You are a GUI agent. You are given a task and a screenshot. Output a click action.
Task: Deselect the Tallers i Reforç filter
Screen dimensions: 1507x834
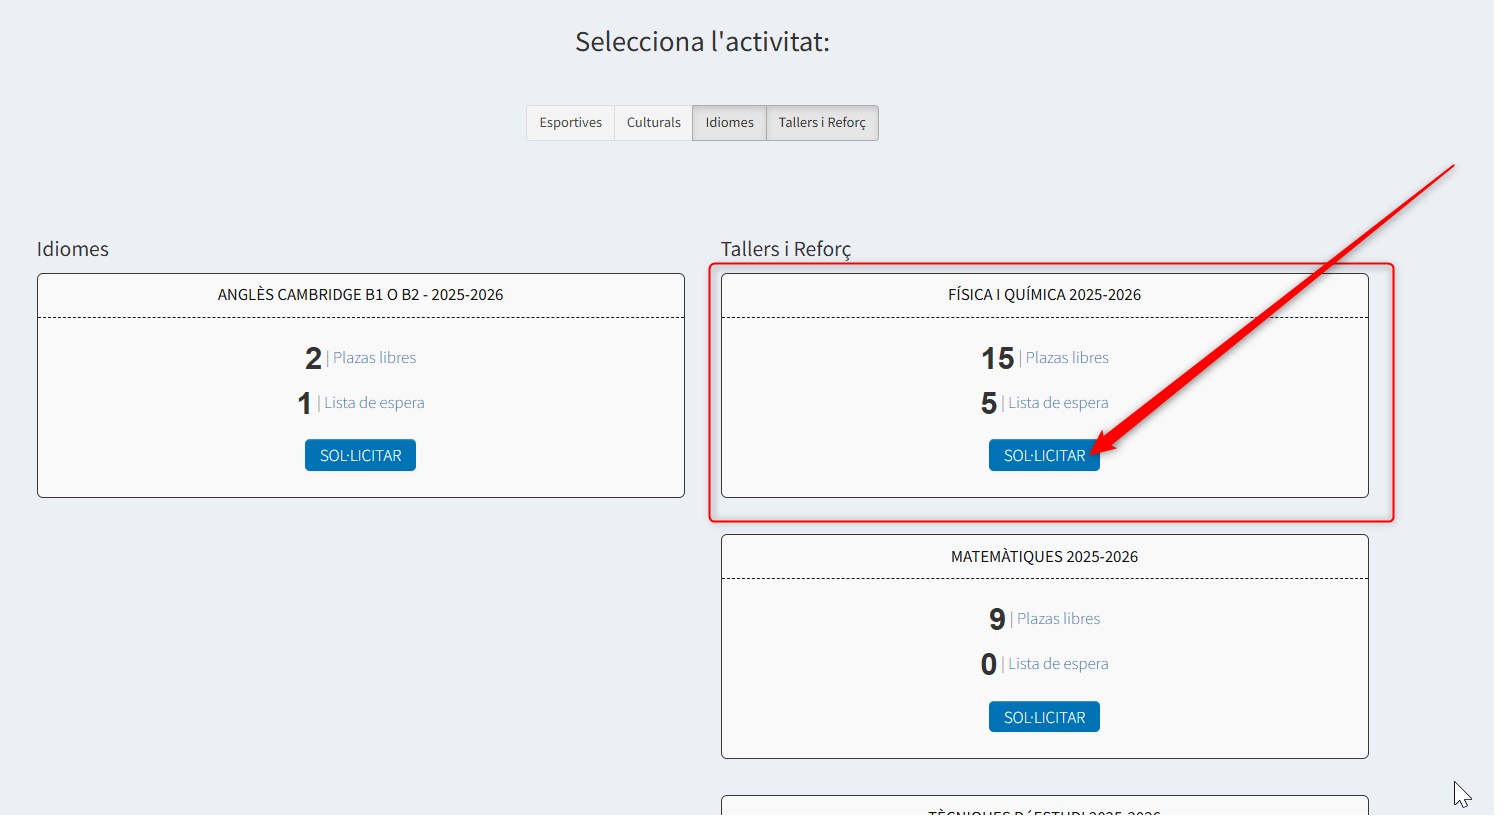(822, 123)
